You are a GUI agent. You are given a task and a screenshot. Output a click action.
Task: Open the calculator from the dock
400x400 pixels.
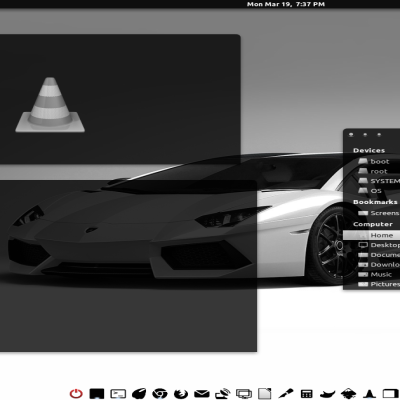[x=306, y=394]
